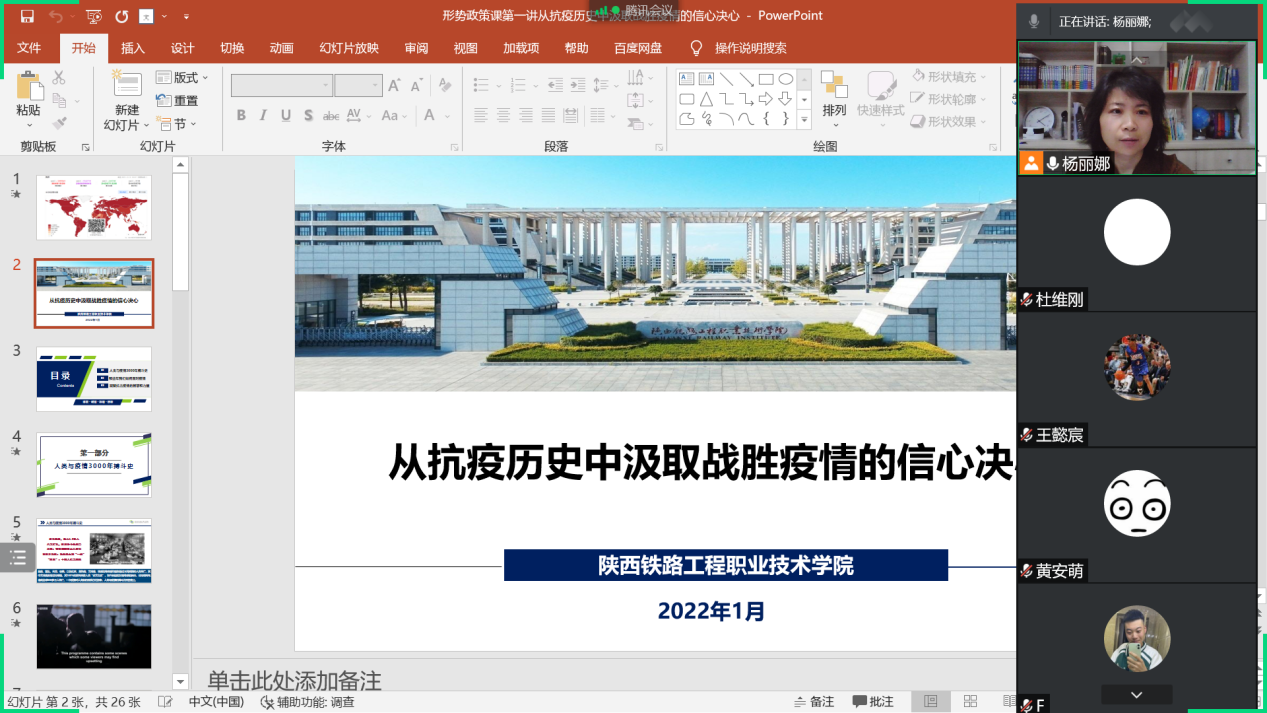
Task: Expand the shapes gallery more arrow
Action: (x=805, y=119)
